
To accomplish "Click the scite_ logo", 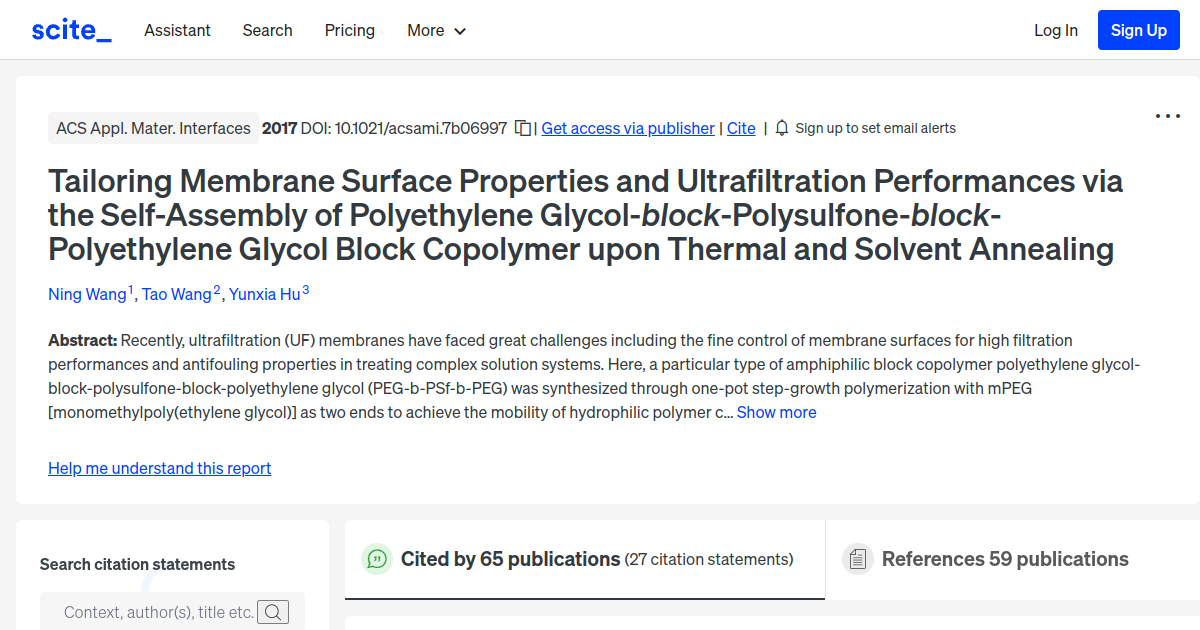I will point(70,29).
